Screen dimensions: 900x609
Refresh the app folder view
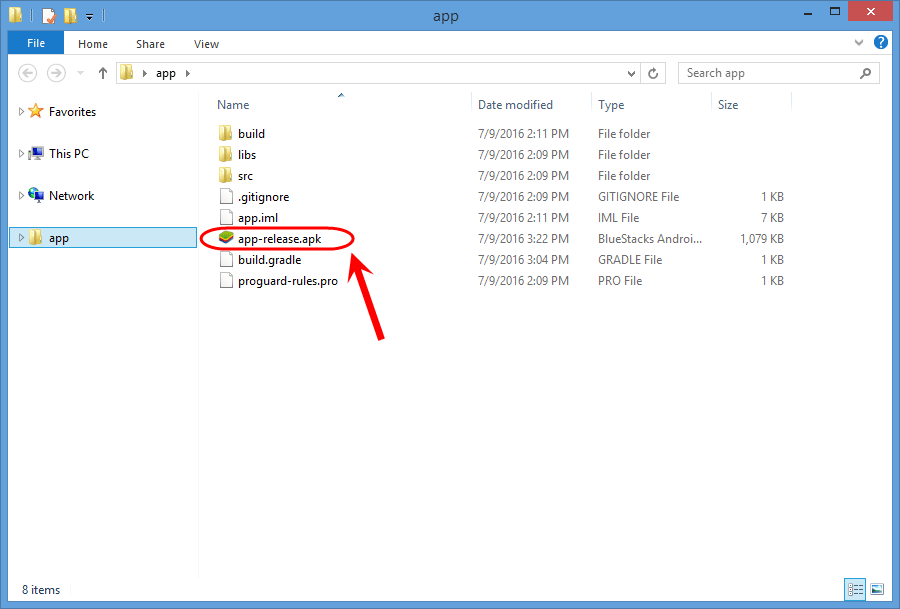pyautogui.click(x=653, y=73)
